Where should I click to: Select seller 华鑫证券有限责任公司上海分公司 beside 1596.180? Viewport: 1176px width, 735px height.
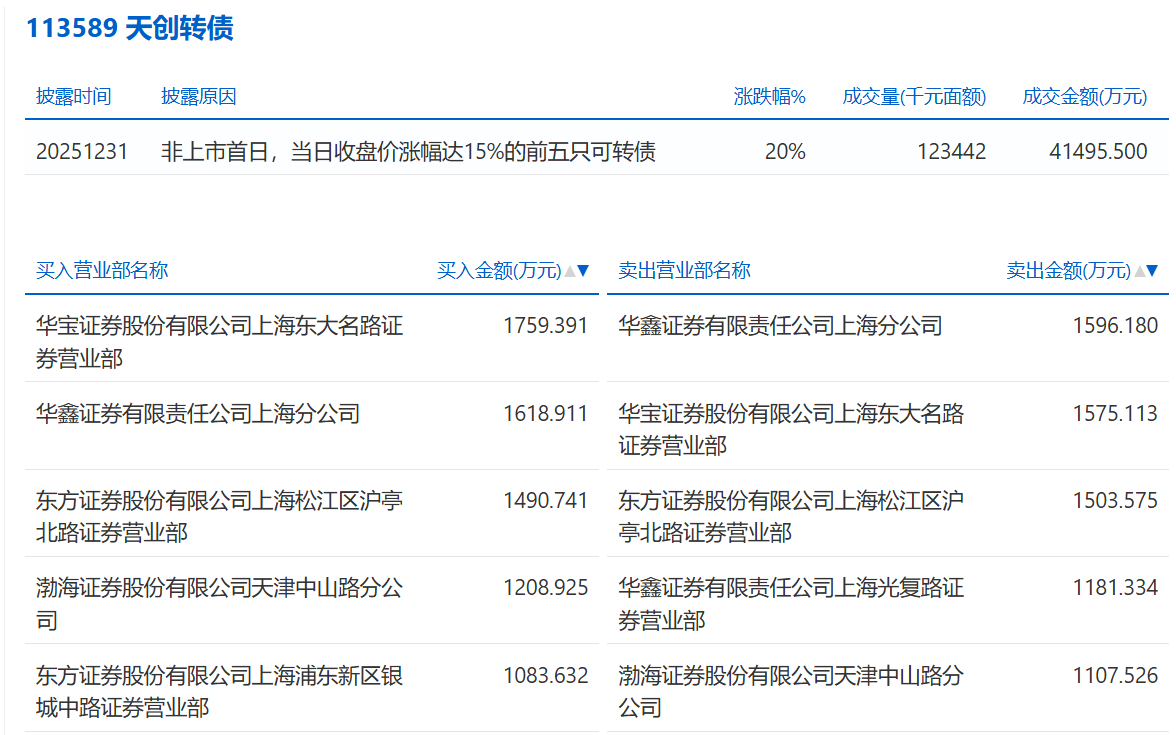(x=780, y=326)
